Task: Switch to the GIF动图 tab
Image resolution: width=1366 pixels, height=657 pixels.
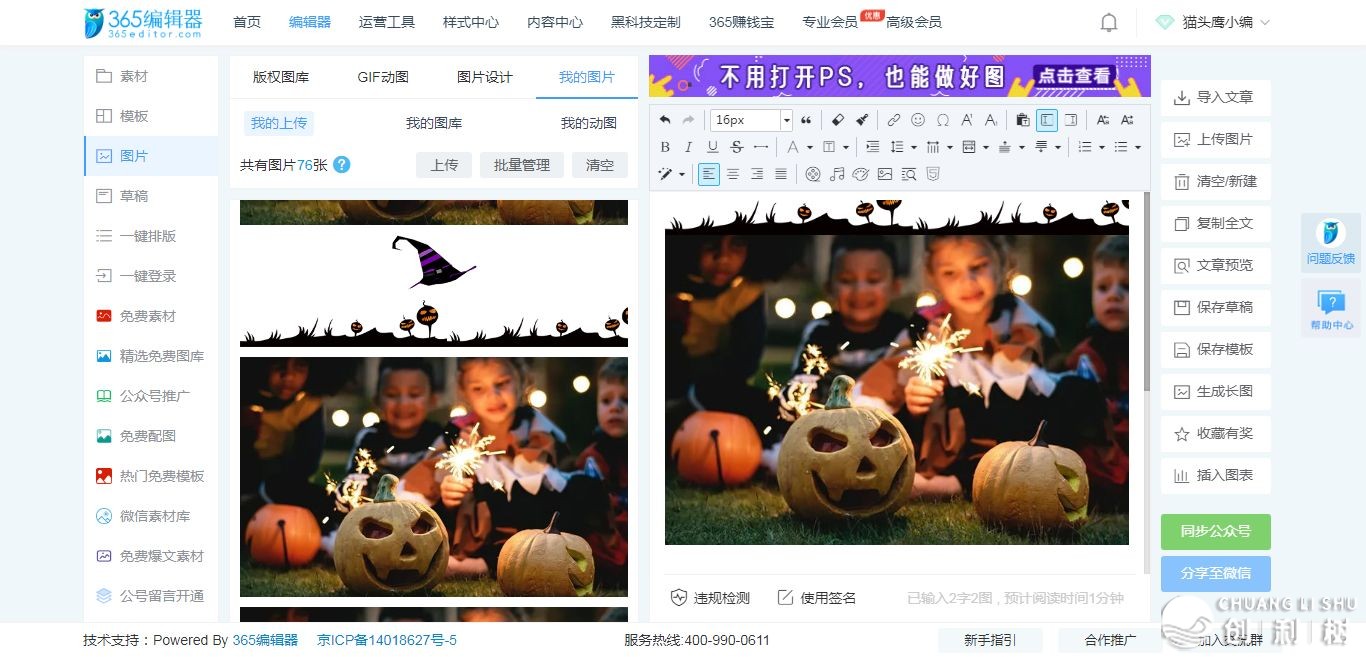Action: click(x=383, y=77)
